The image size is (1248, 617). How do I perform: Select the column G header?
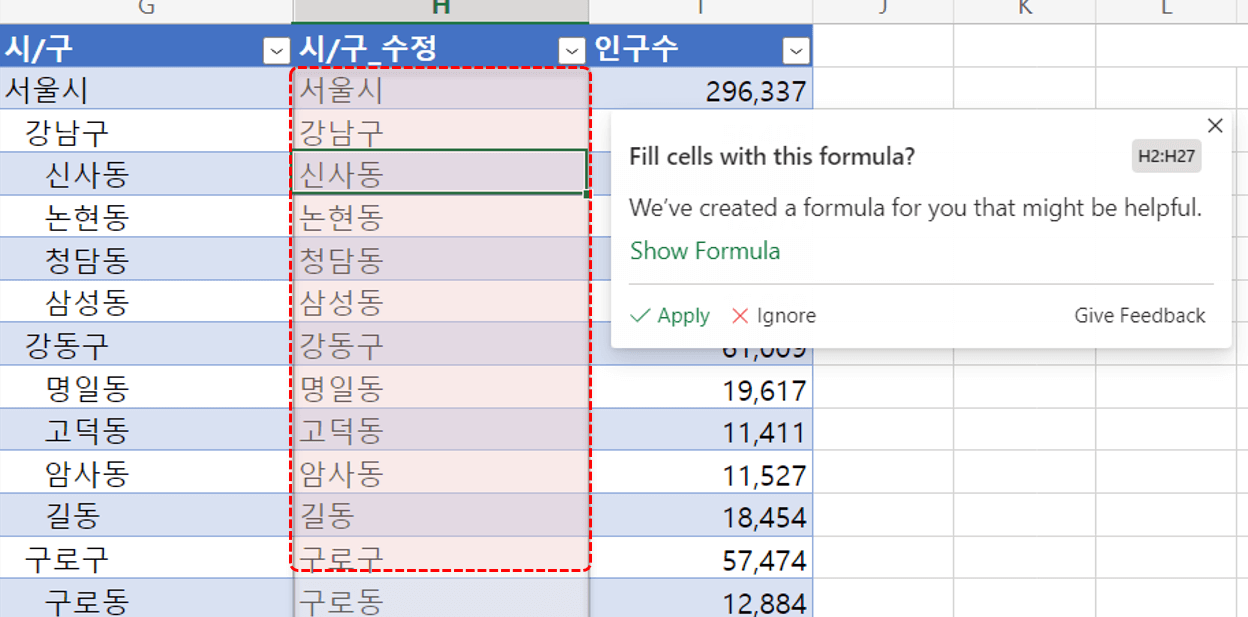[146, 10]
